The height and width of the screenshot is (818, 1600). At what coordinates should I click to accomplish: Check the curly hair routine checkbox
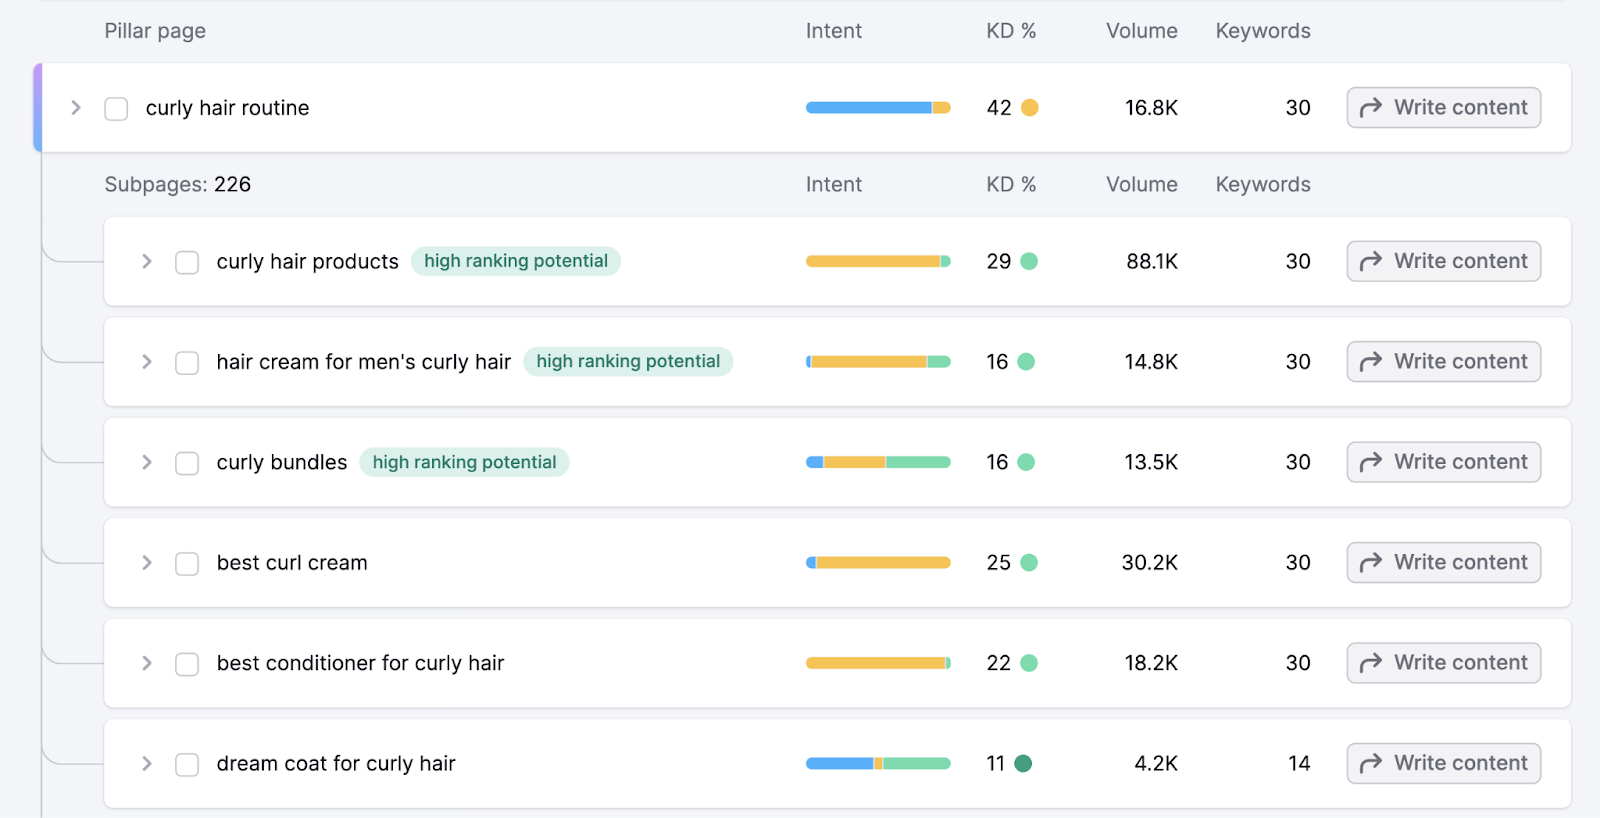[x=117, y=108]
